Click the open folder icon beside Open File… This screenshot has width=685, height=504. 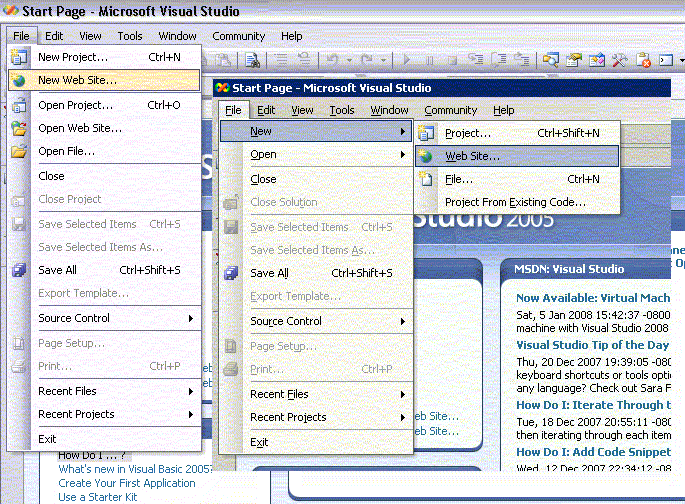[x=19, y=152]
